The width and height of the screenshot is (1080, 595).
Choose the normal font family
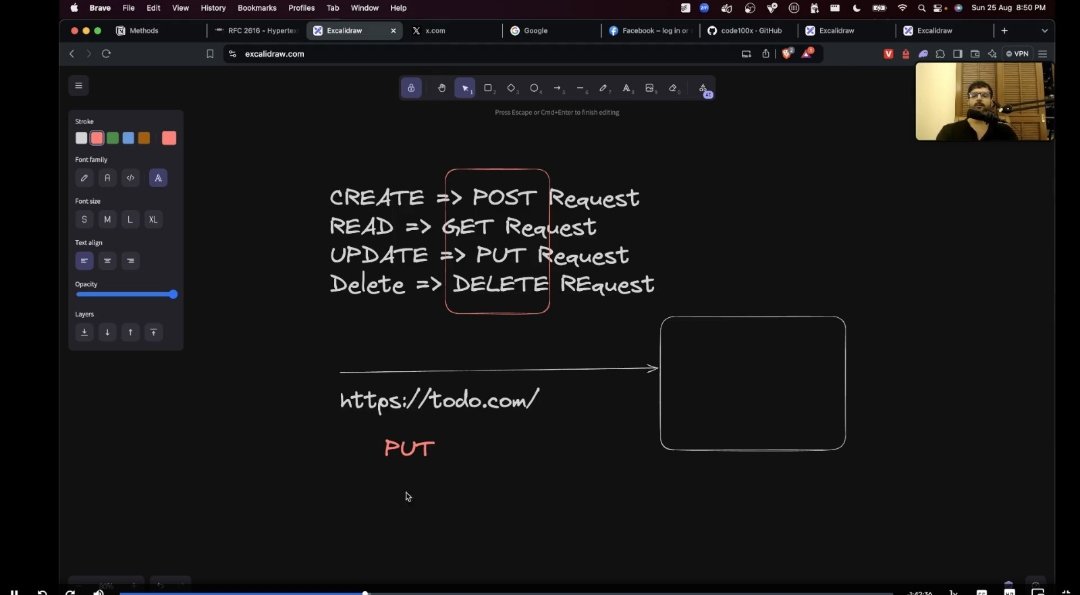click(107, 178)
